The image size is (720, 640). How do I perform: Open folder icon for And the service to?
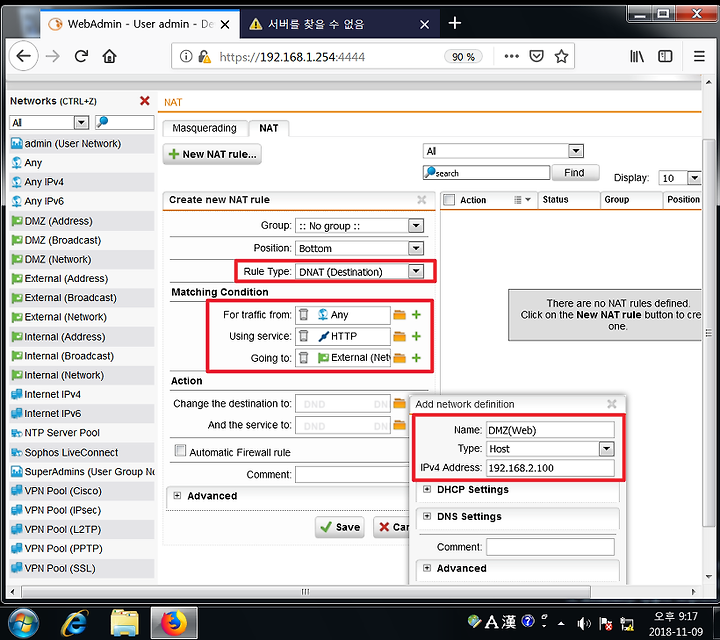399,425
